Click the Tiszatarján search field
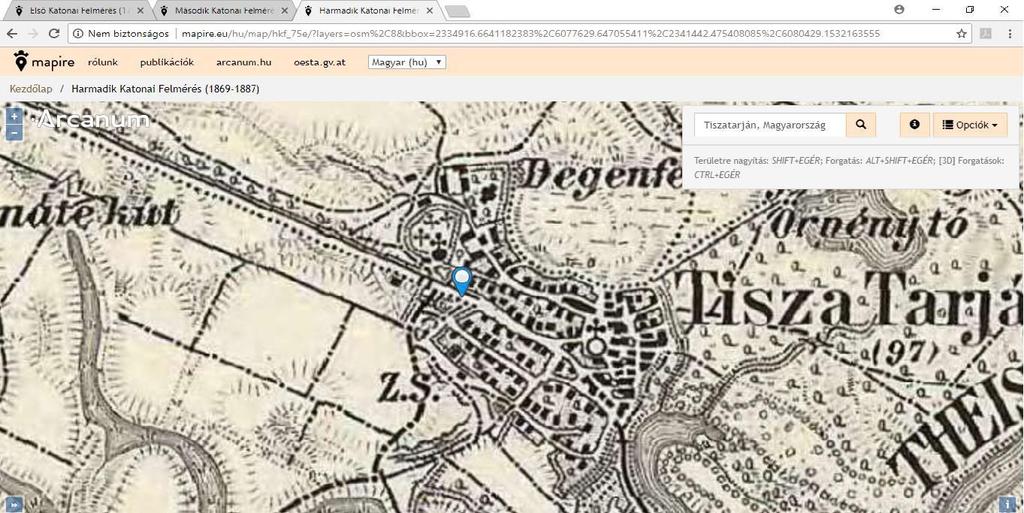Image resolution: width=1024 pixels, height=513 pixels. [x=770, y=125]
